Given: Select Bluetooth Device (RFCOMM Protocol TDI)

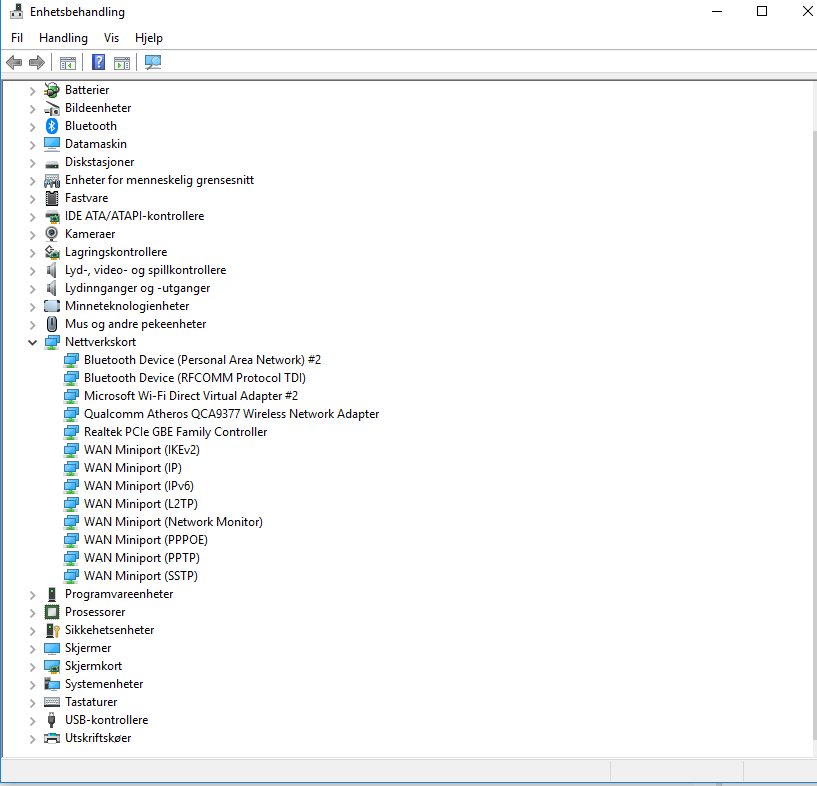Looking at the screenshot, I should pyautogui.click(x=195, y=378).
